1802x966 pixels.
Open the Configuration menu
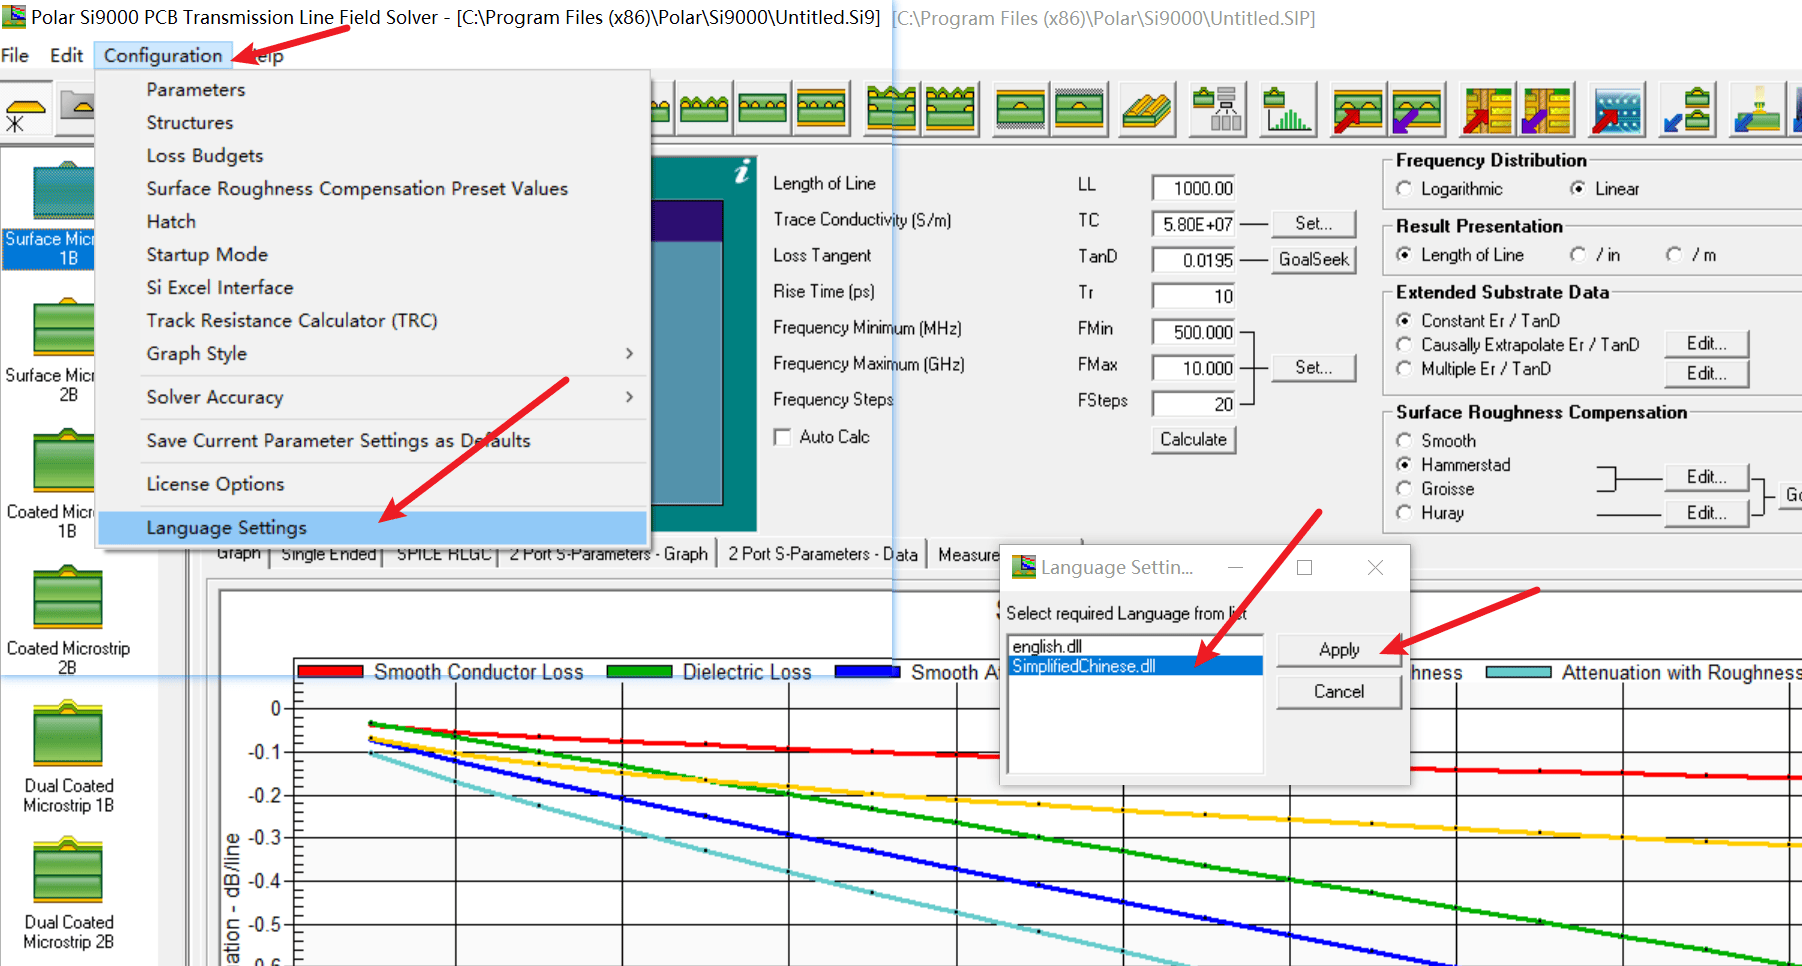pyautogui.click(x=163, y=55)
